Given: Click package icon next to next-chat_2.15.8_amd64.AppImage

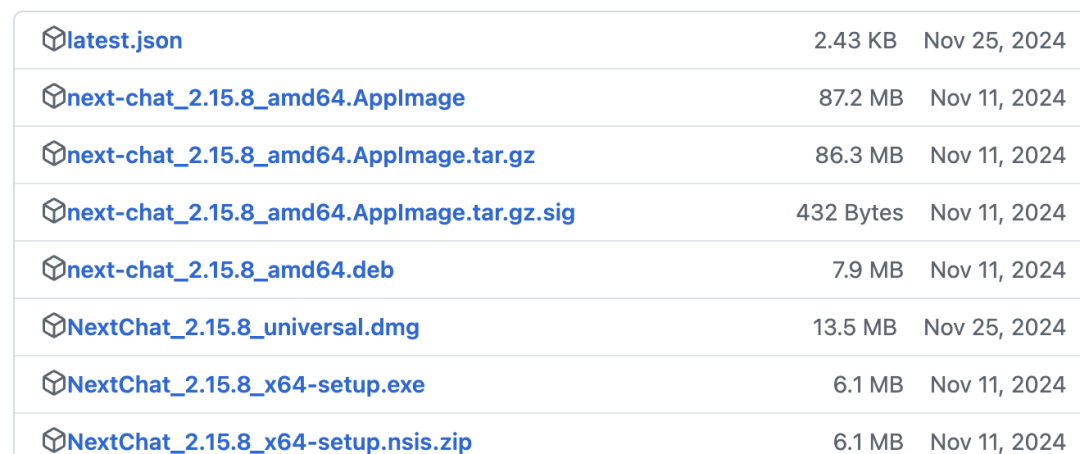Looking at the screenshot, I should [53, 97].
